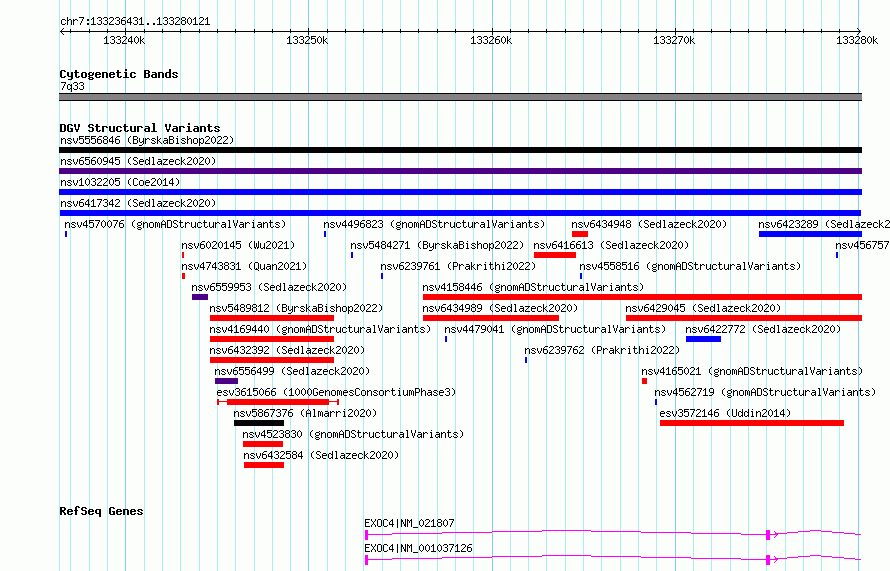The height and width of the screenshot is (571, 890).
Task: Click the 133270k ruler position label
Action: point(674,40)
